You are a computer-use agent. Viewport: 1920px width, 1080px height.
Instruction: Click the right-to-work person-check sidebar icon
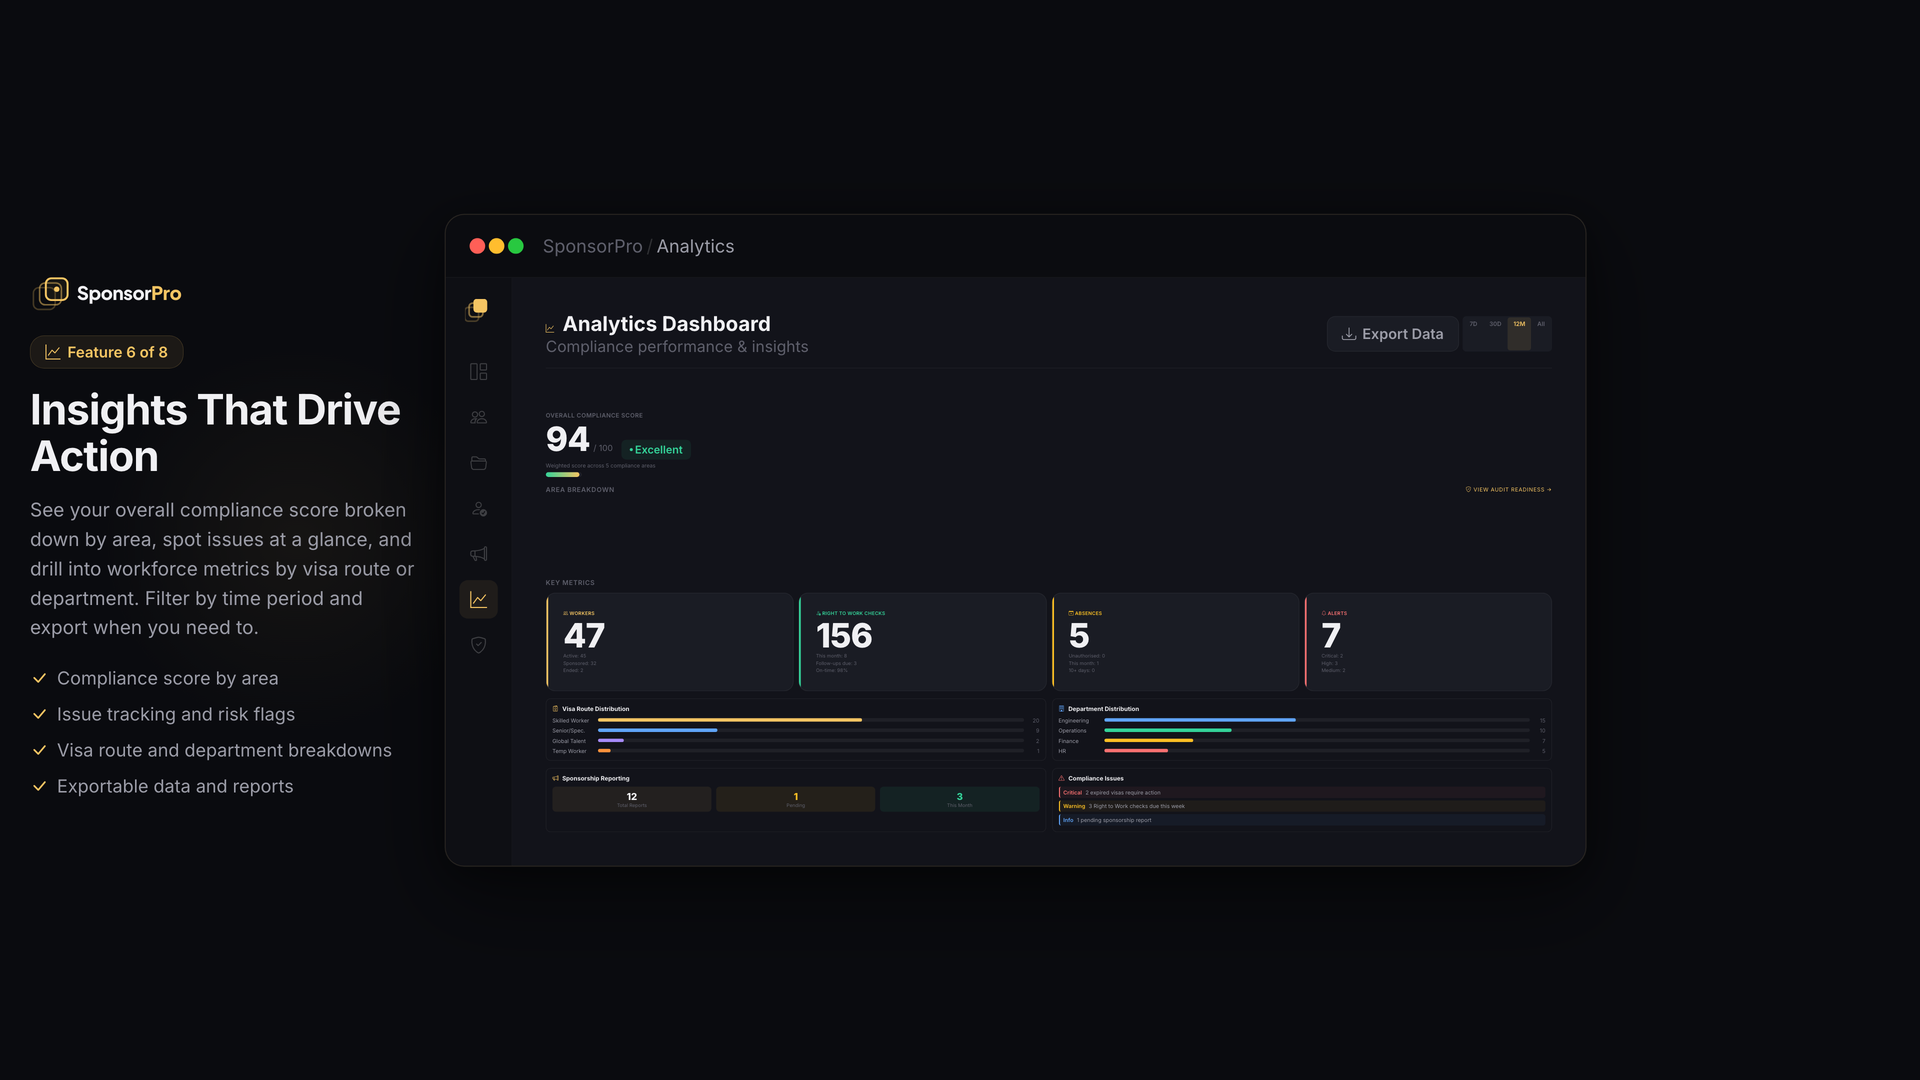pos(478,509)
